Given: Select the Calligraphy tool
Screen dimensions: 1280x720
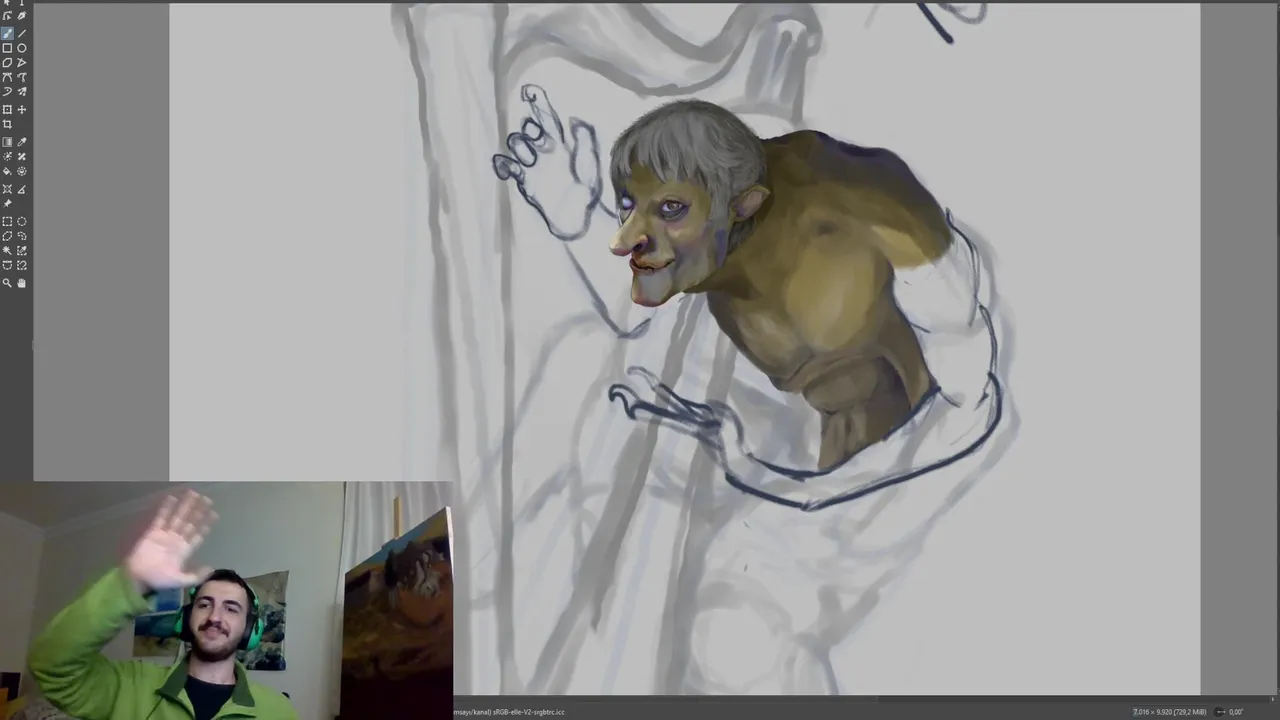Looking at the screenshot, I should [22, 16].
